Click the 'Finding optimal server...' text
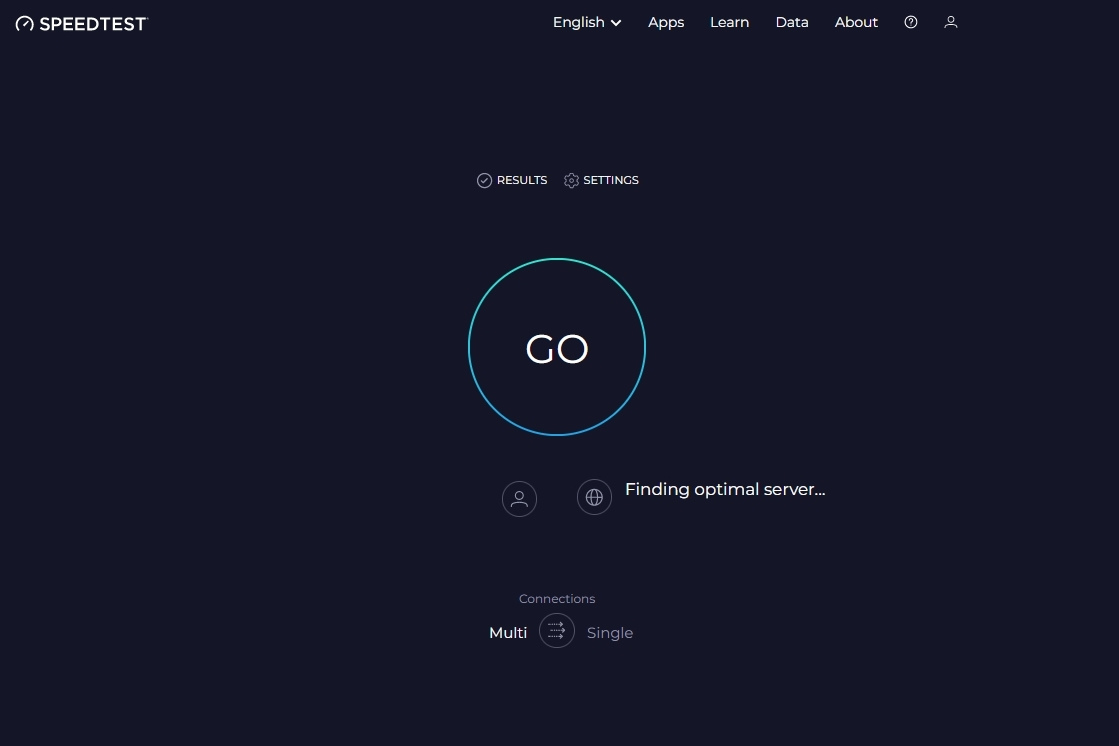Screen dimensions: 1119x746 724,489
